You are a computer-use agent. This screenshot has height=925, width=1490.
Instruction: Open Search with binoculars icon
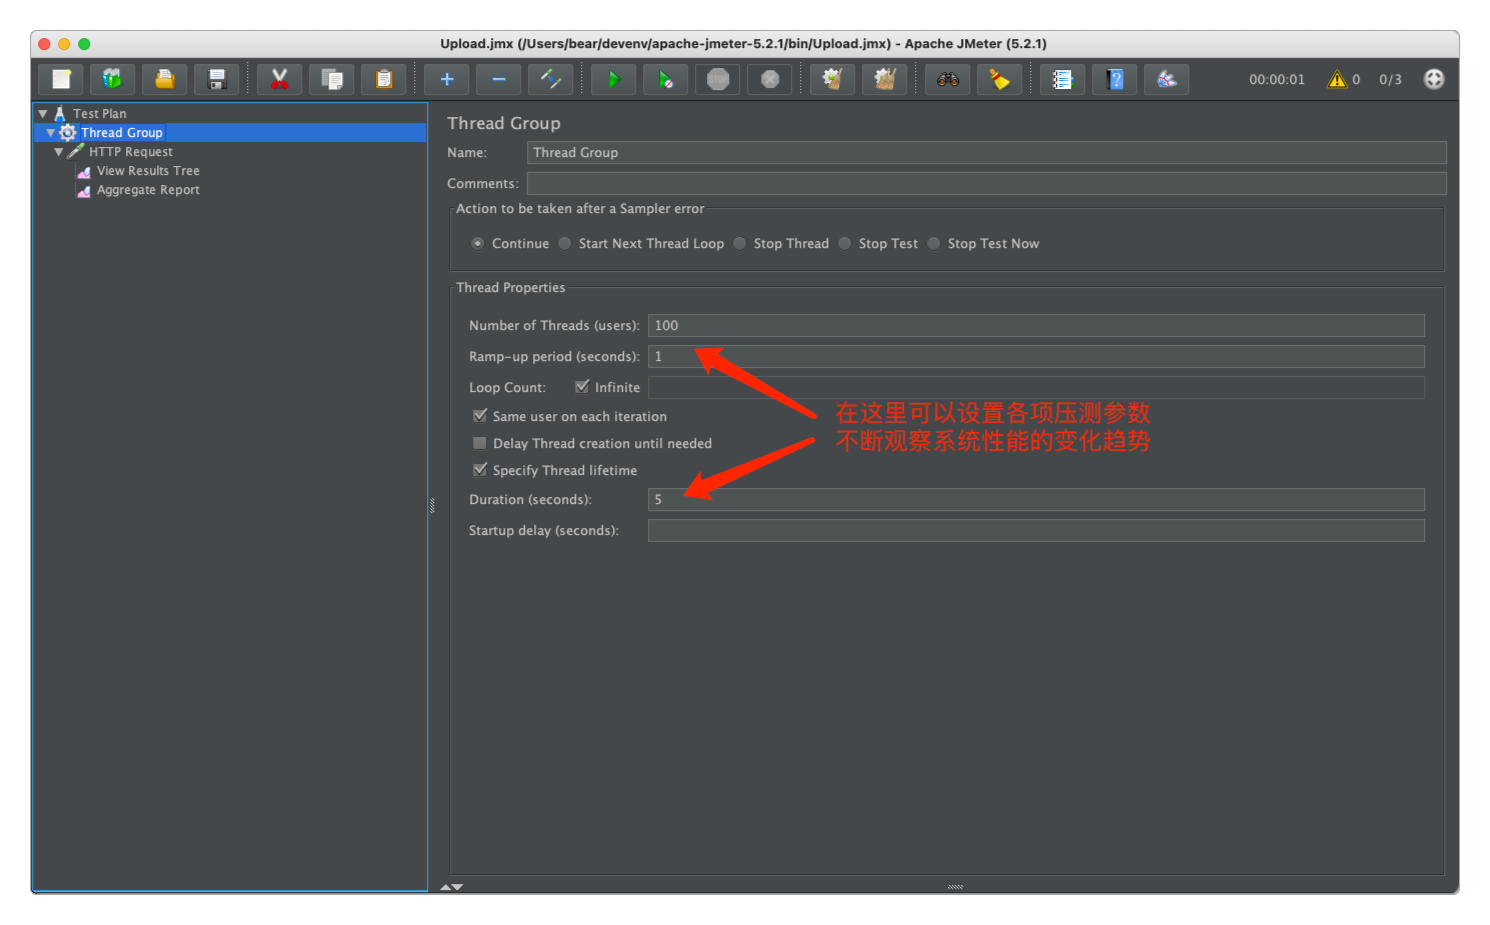coord(947,79)
